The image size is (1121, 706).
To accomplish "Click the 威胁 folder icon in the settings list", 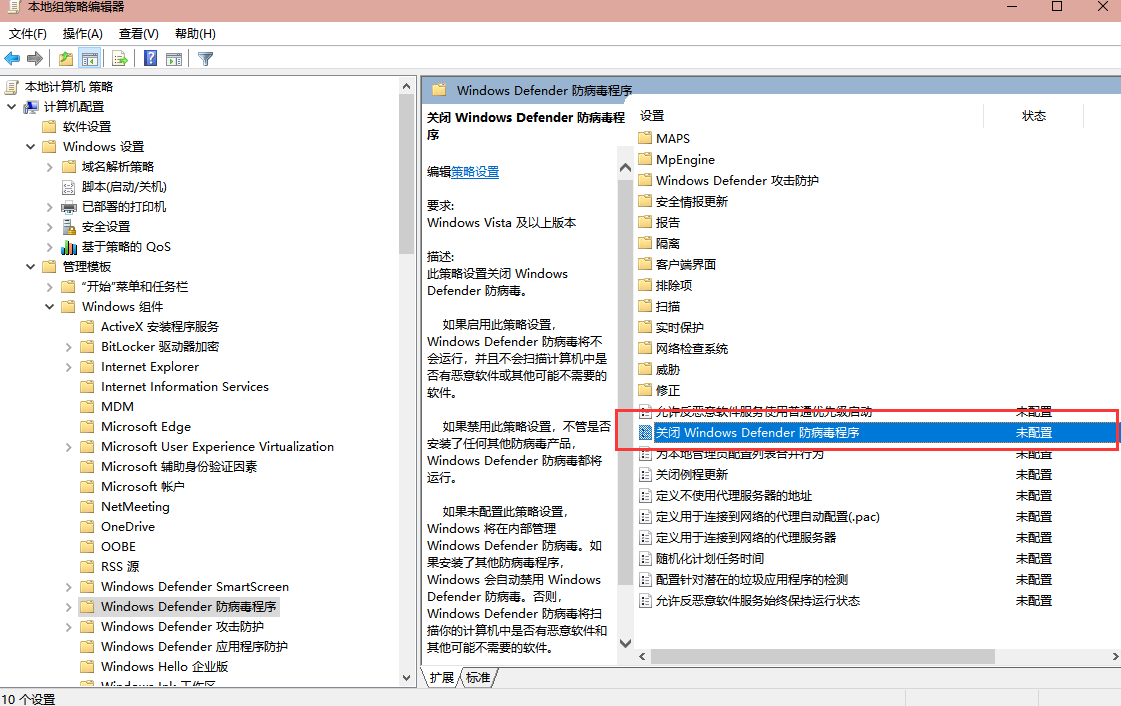I will (645, 369).
